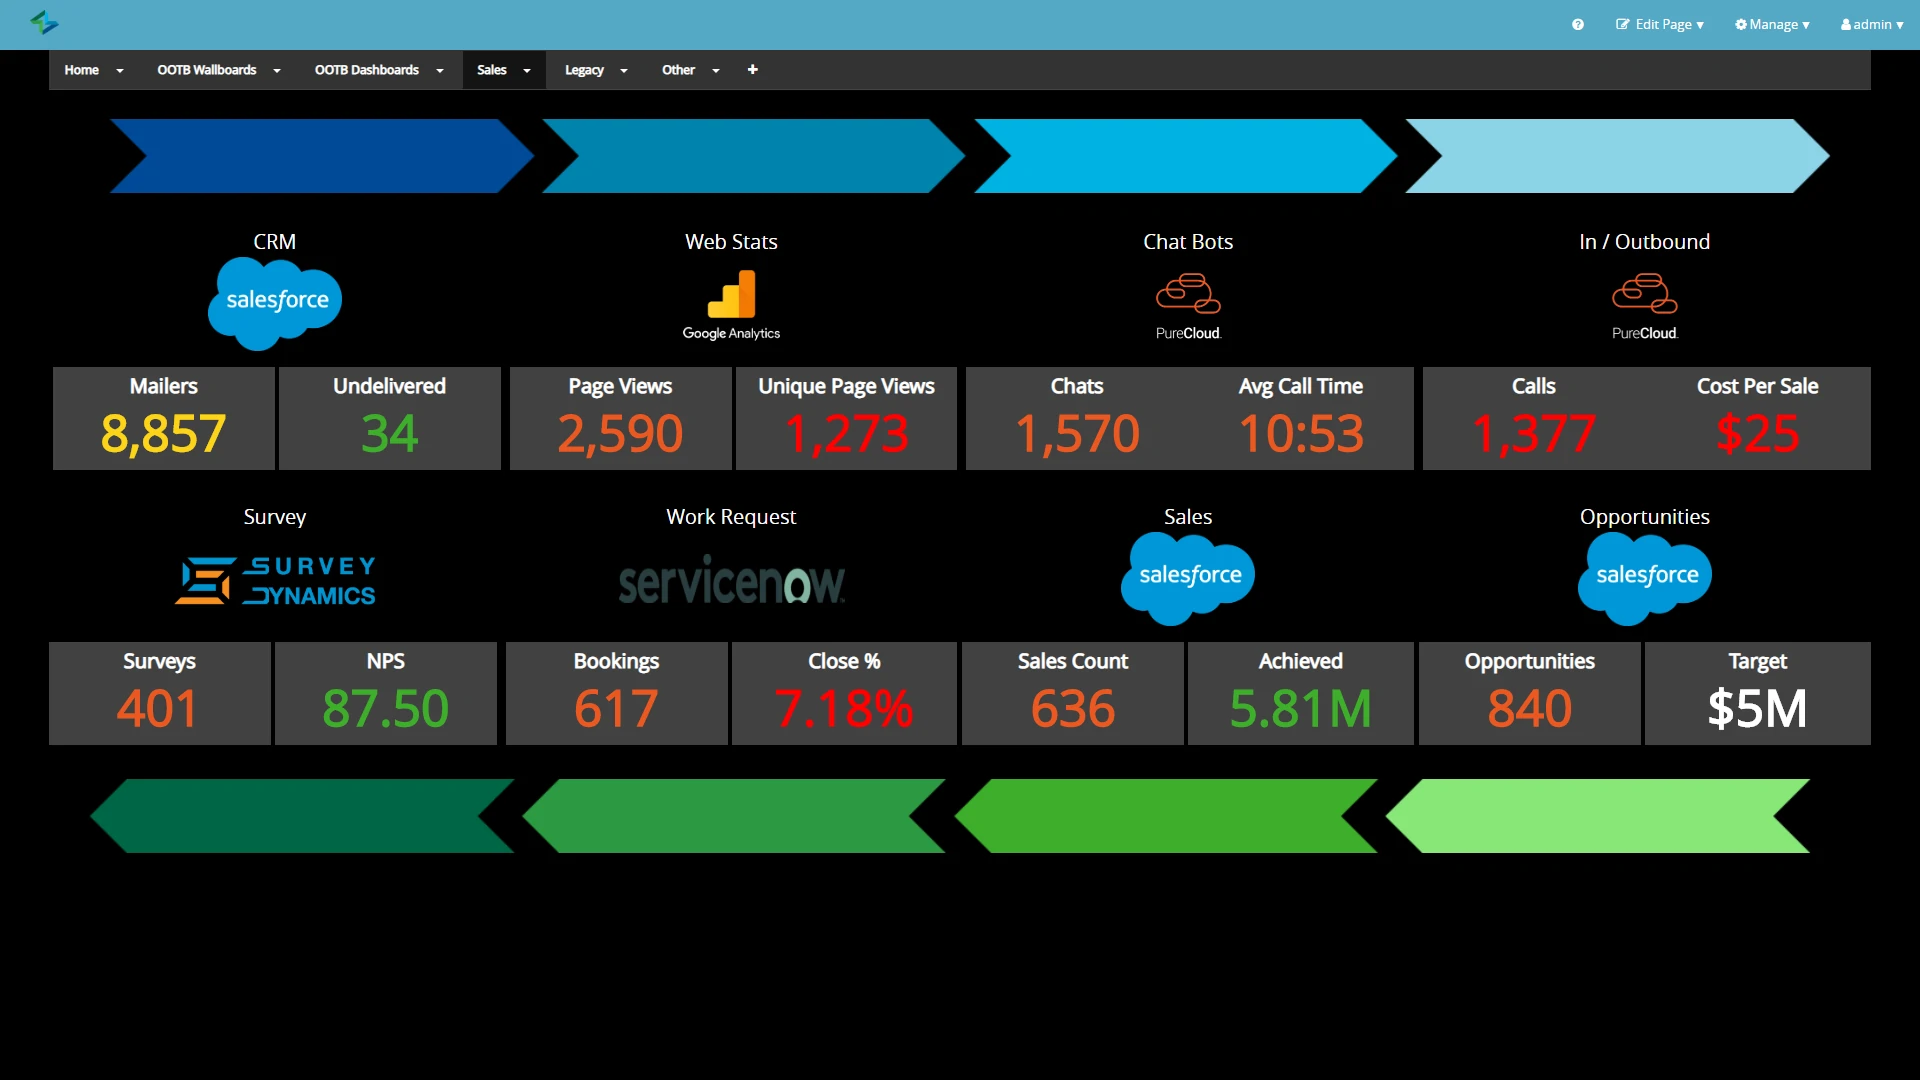
Task: Click the Survey section heading
Action: tap(275, 517)
